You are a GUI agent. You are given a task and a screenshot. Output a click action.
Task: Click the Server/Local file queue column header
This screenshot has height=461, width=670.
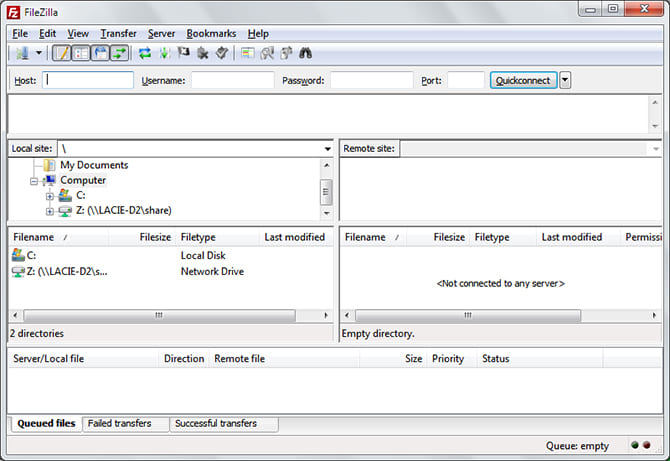(x=84, y=359)
